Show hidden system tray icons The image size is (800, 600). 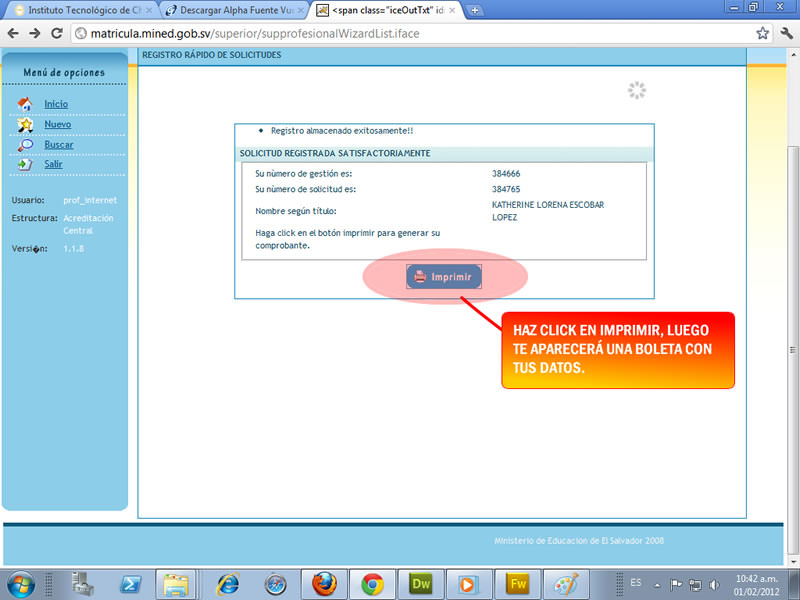(659, 583)
